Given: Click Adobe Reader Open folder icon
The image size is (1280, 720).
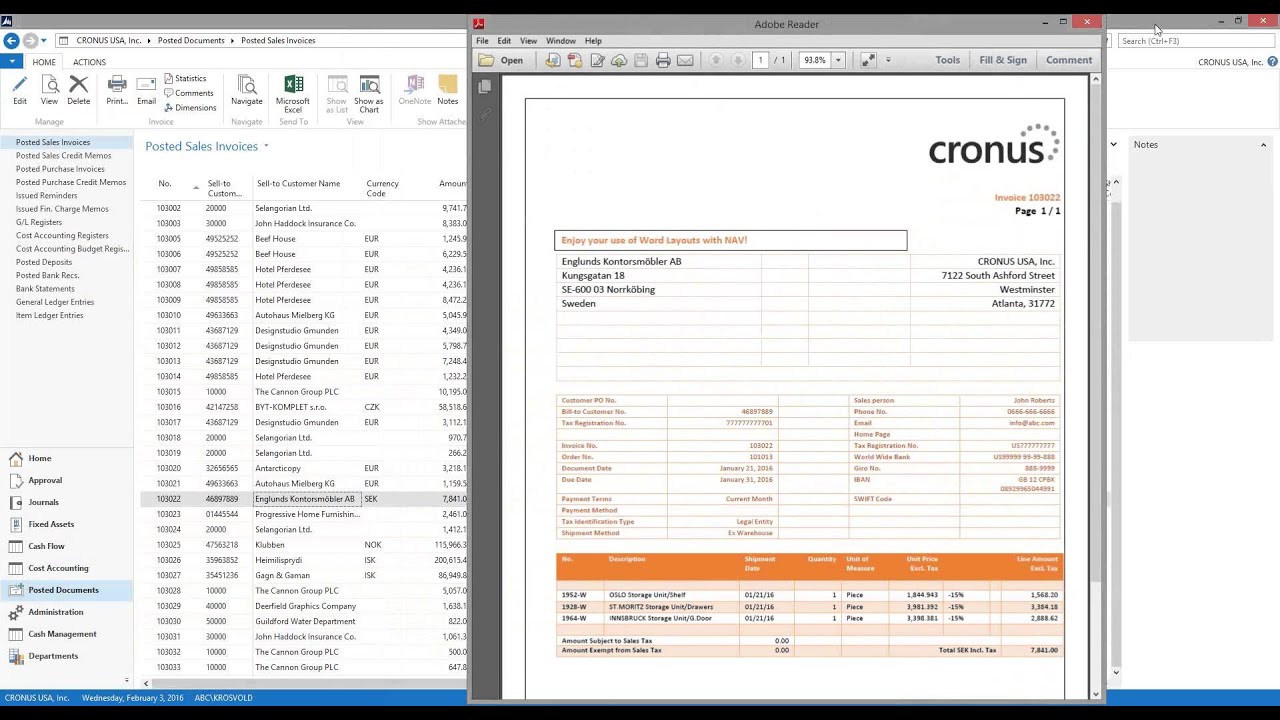Looking at the screenshot, I should 486,60.
